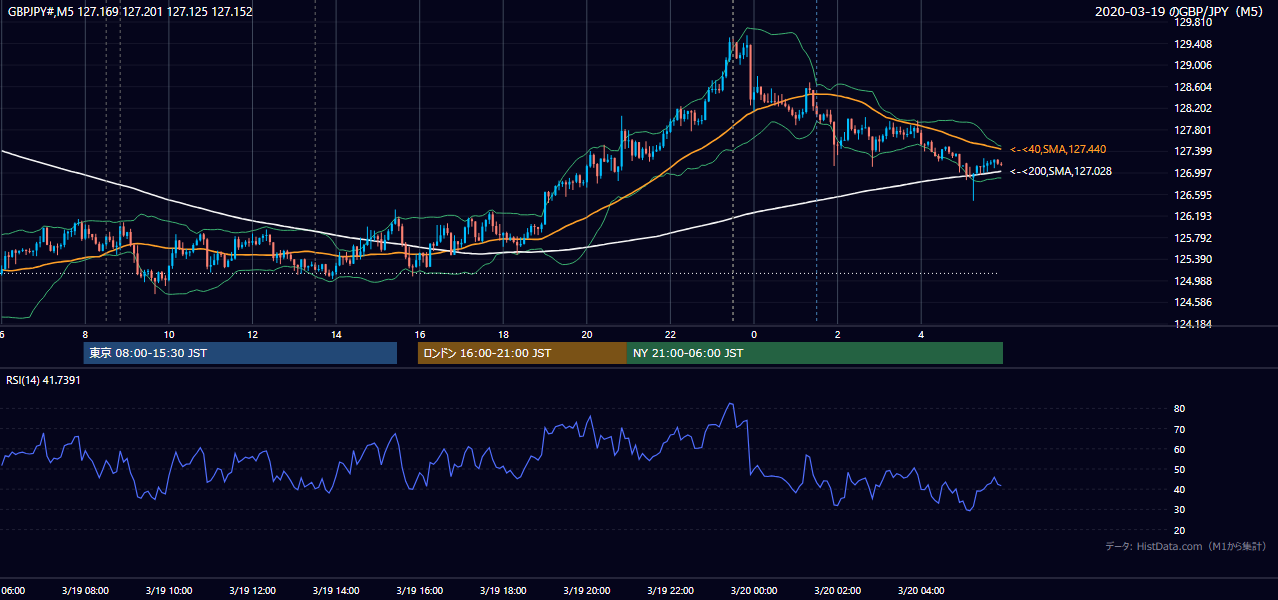Click price axis value 127.399

[1193, 151]
